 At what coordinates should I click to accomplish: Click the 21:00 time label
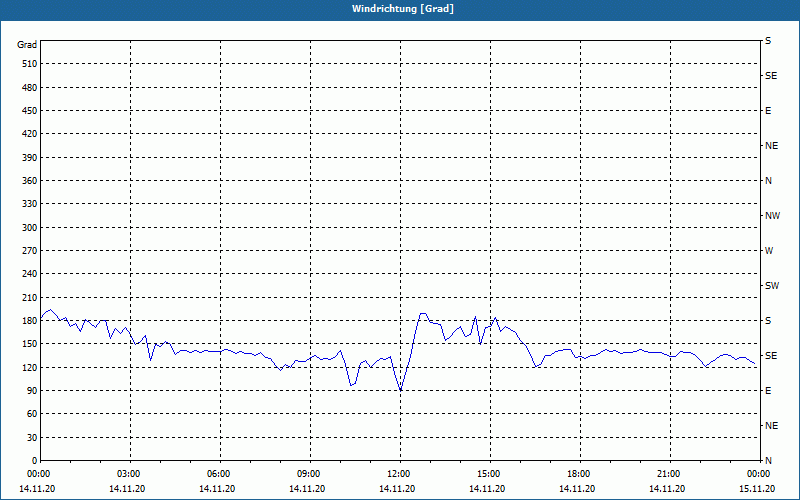[670, 474]
